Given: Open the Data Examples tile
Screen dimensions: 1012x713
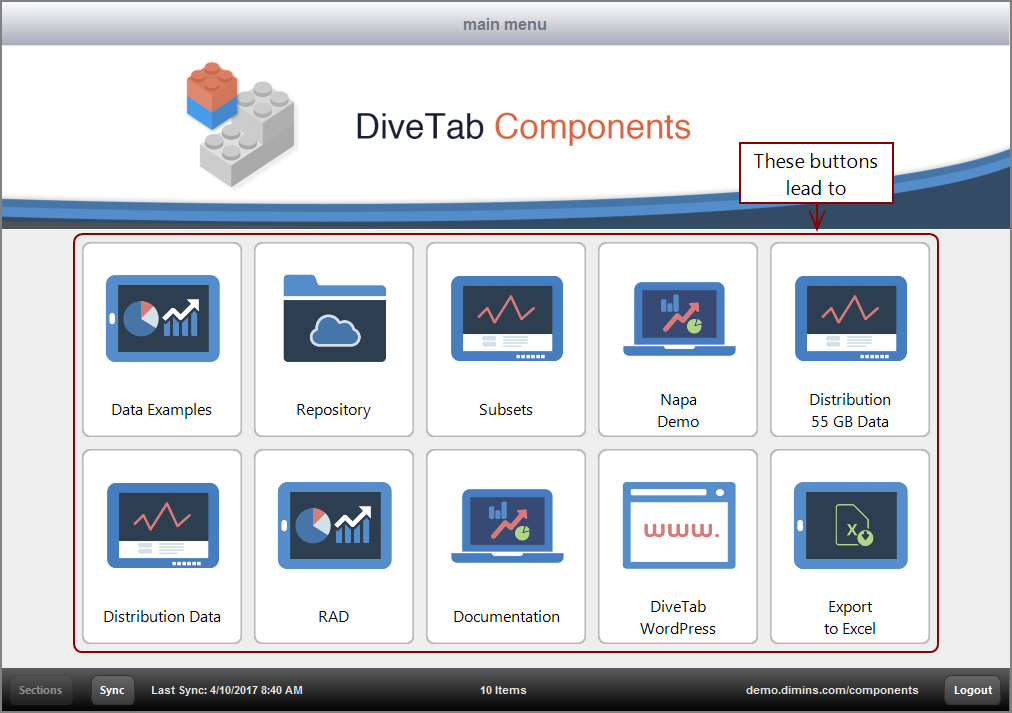Looking at the screenshot, I should click(x=161, y=338).
